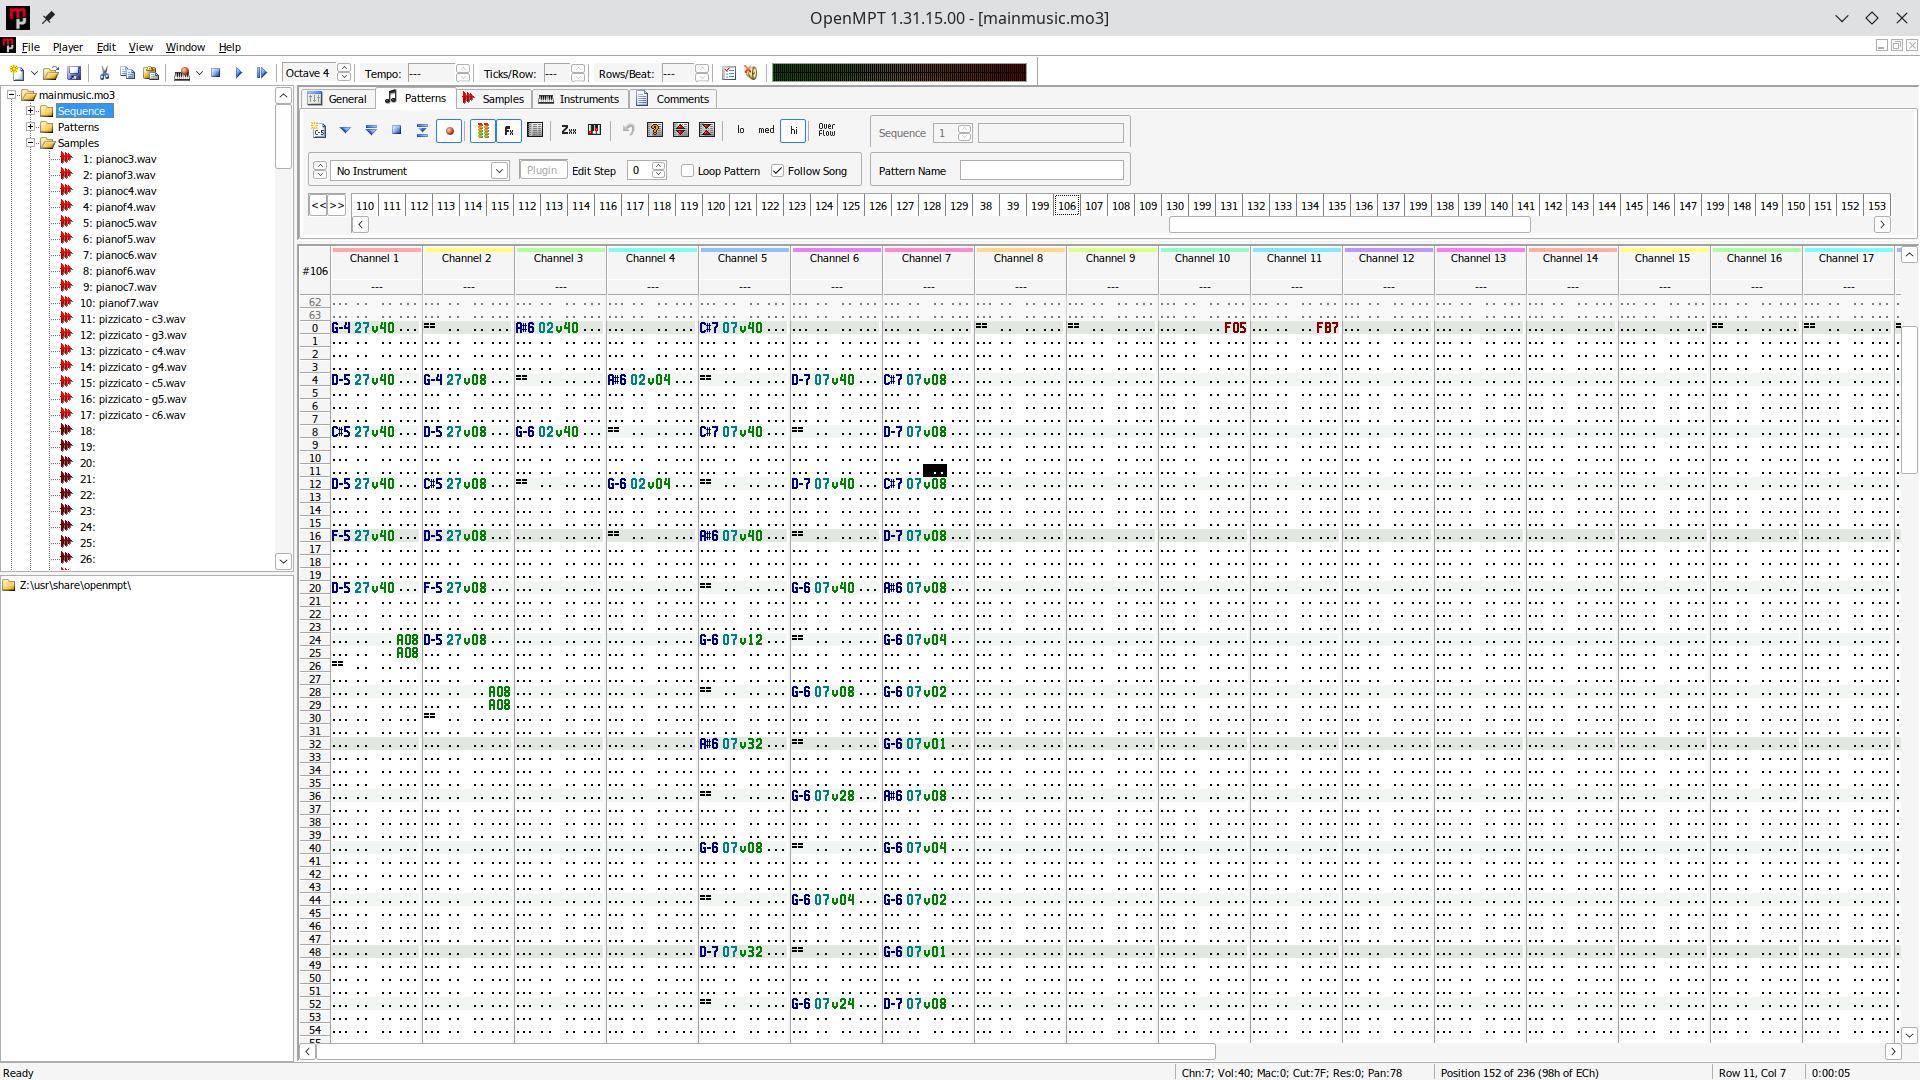
Task: Click the MIDI panic icon
Action: 751,73
